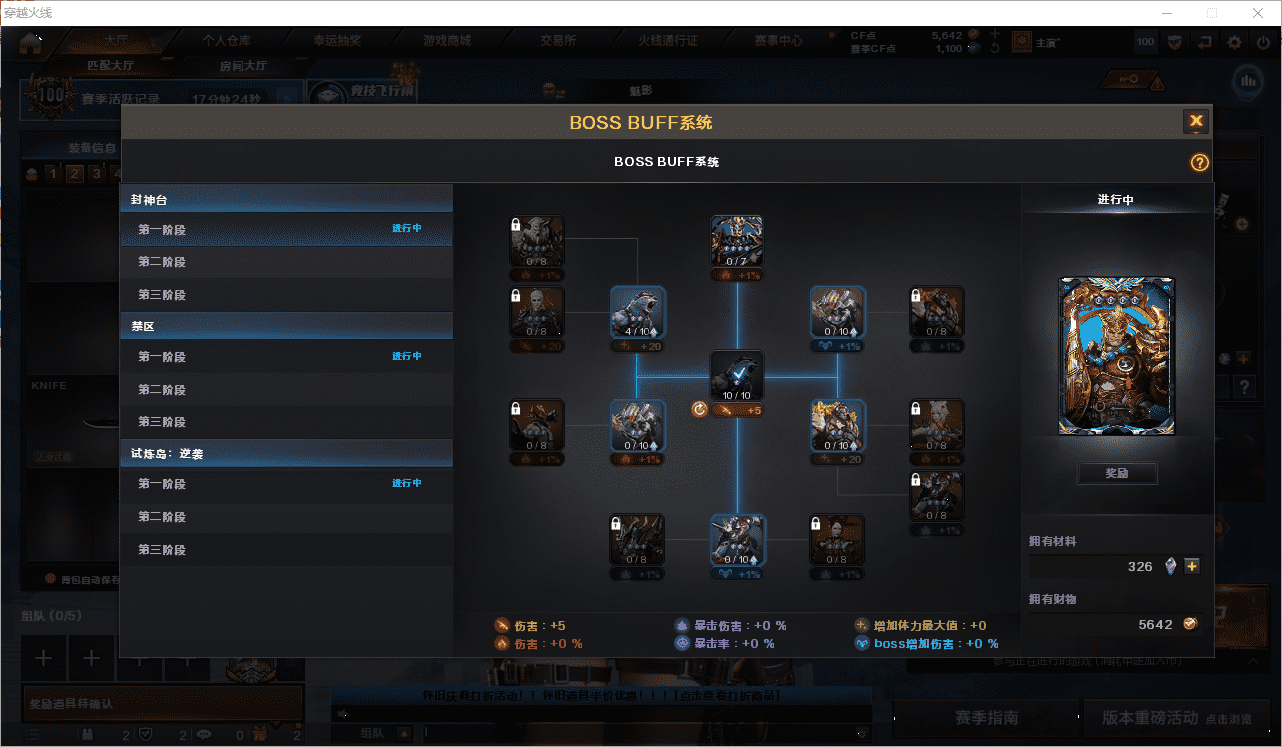
Task: Open the 幸运抽奖 tab
Action: pyautogui.click(x=337, y=41)
